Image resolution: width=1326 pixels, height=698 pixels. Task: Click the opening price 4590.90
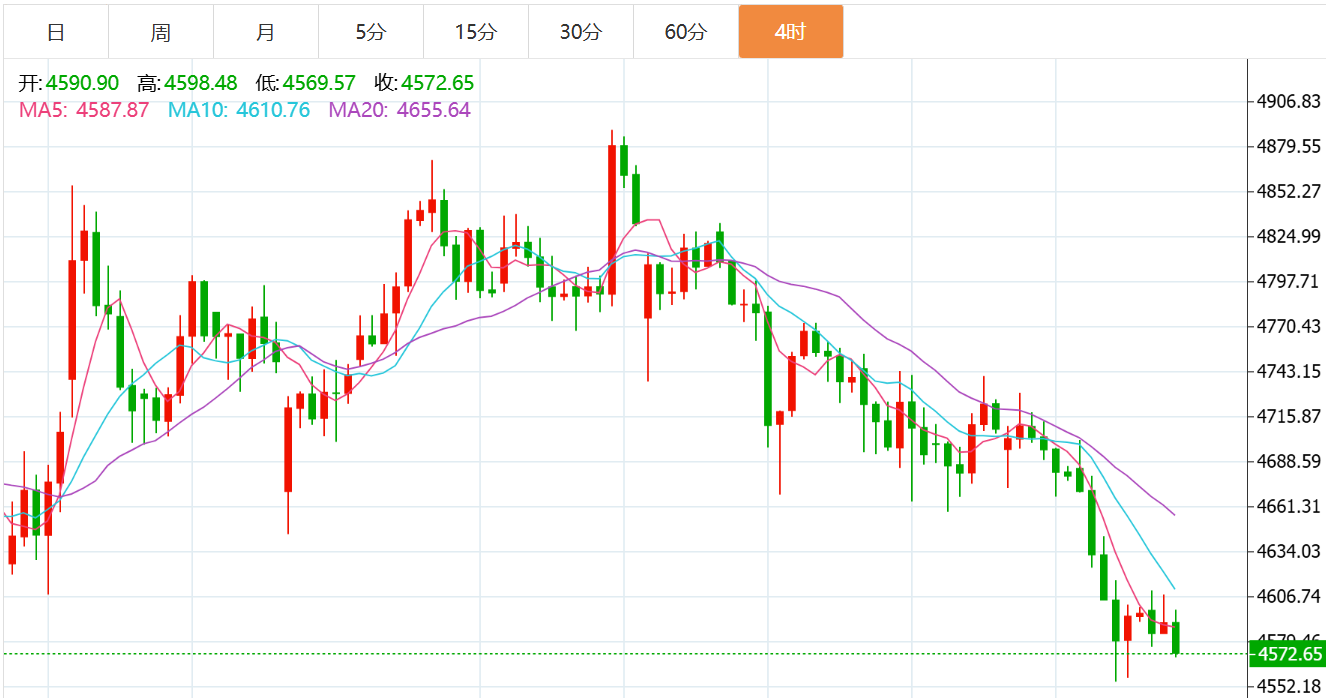(83, 83)
